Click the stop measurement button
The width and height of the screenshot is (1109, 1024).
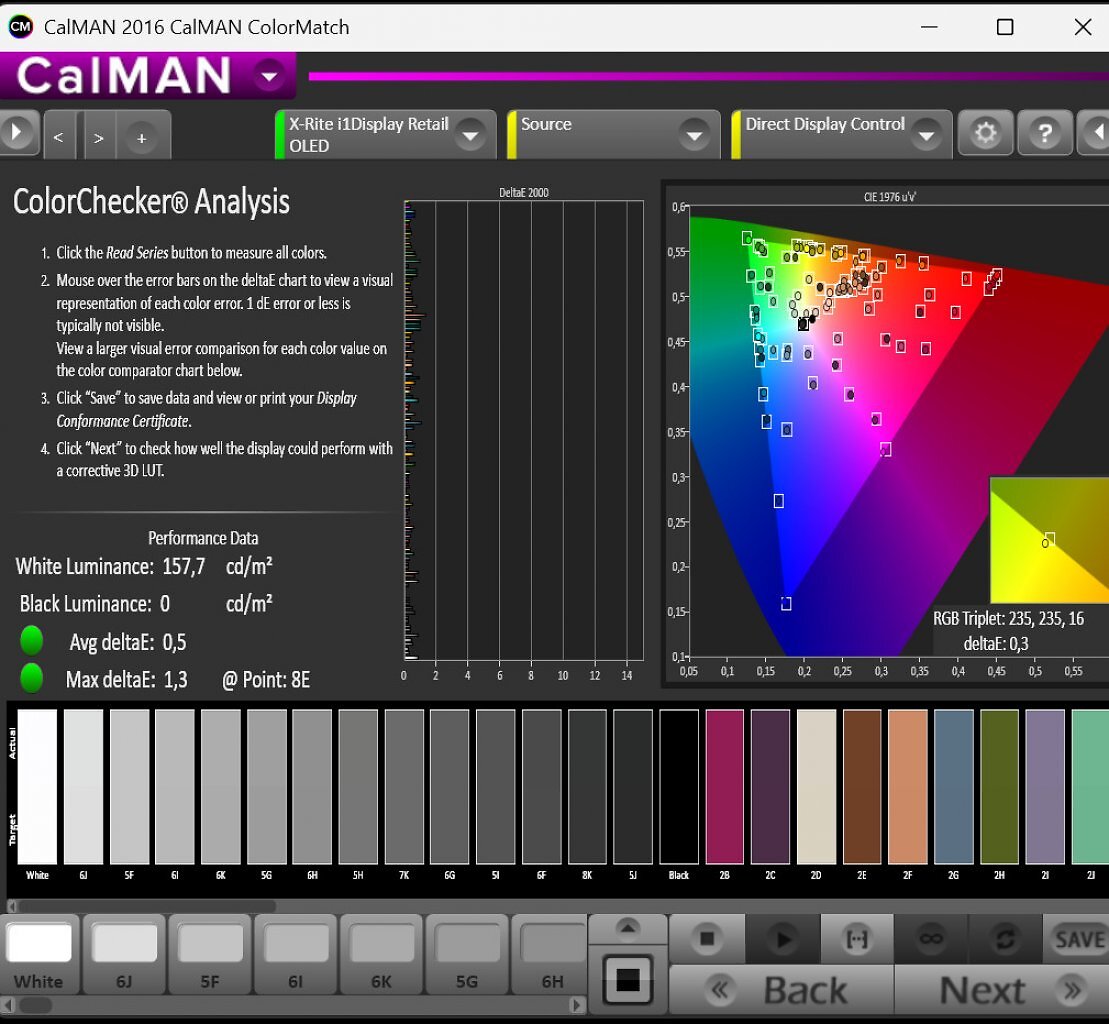(x=707, y=938)
